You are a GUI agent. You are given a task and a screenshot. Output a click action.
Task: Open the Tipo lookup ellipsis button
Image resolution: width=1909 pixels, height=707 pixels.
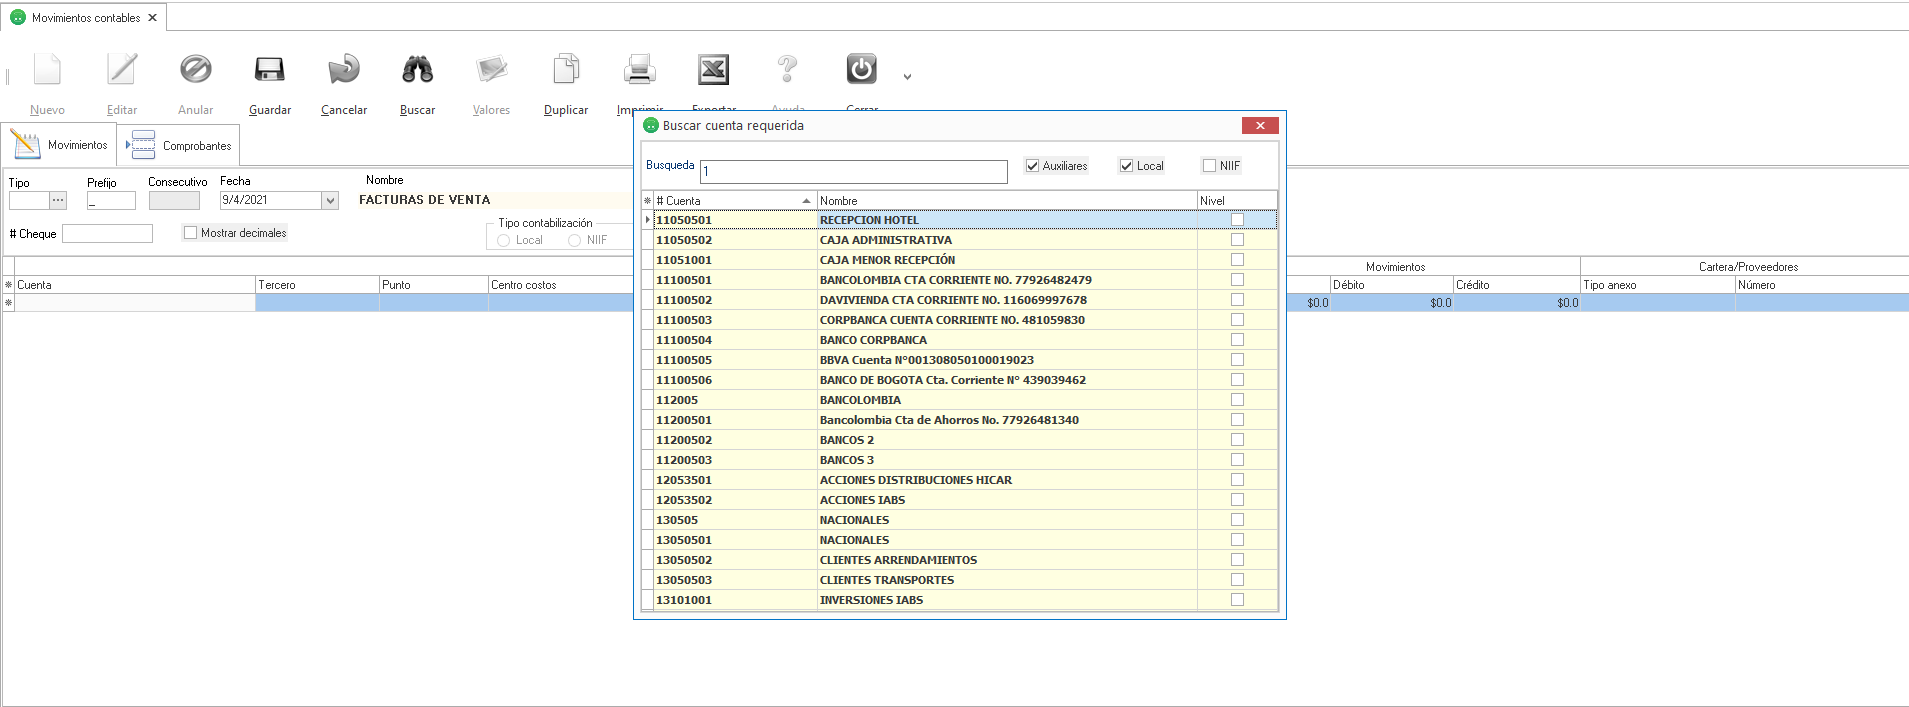[58, 201]
